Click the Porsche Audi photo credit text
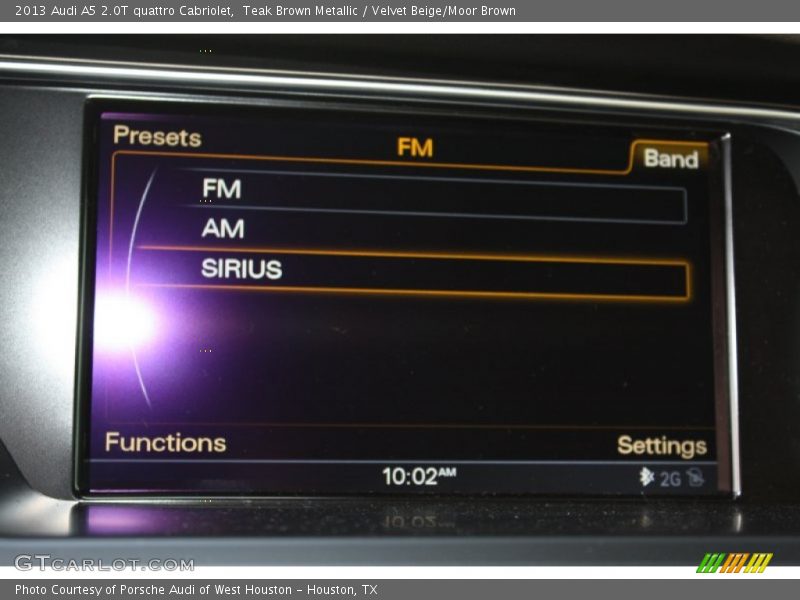Screen dimensions: 800x600 pyautogui.click(x=196, y=590)
